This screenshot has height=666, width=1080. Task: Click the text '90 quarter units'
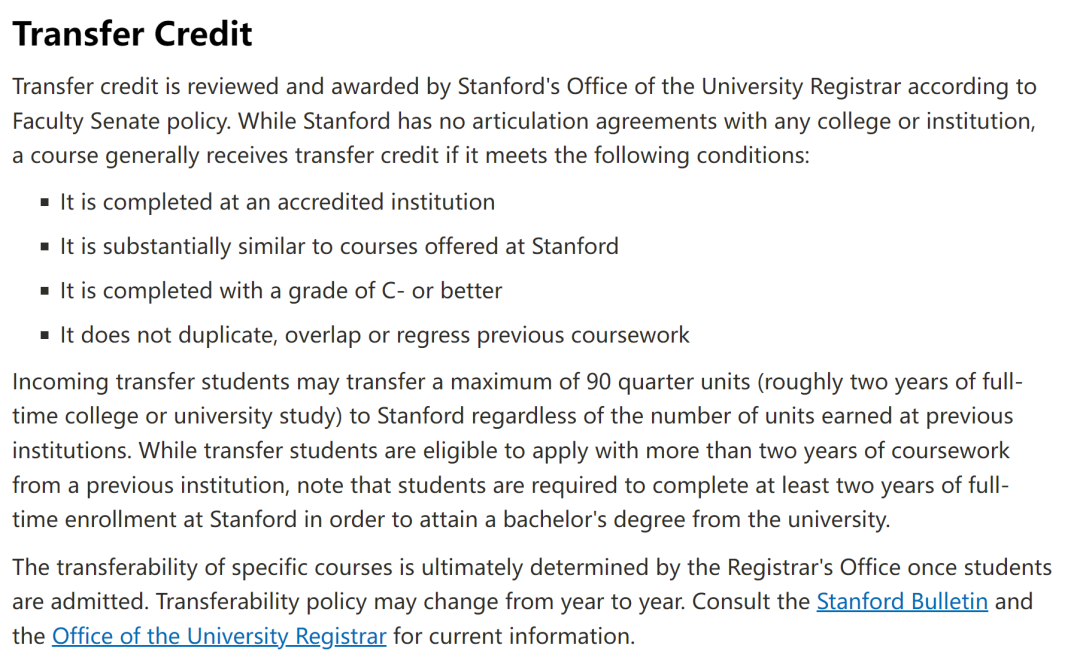(x=667, y=382)
